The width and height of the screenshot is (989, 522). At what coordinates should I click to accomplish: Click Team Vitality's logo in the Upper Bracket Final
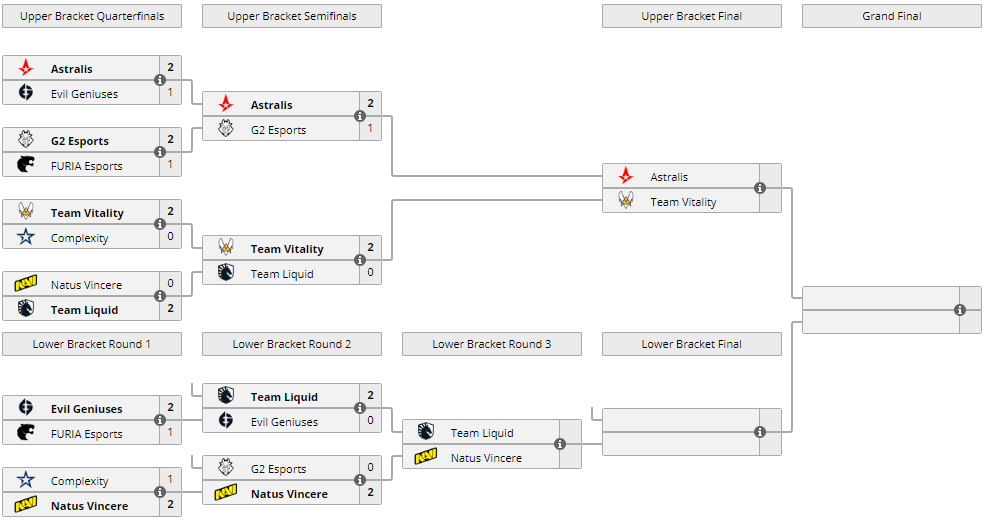click(626, 202)
